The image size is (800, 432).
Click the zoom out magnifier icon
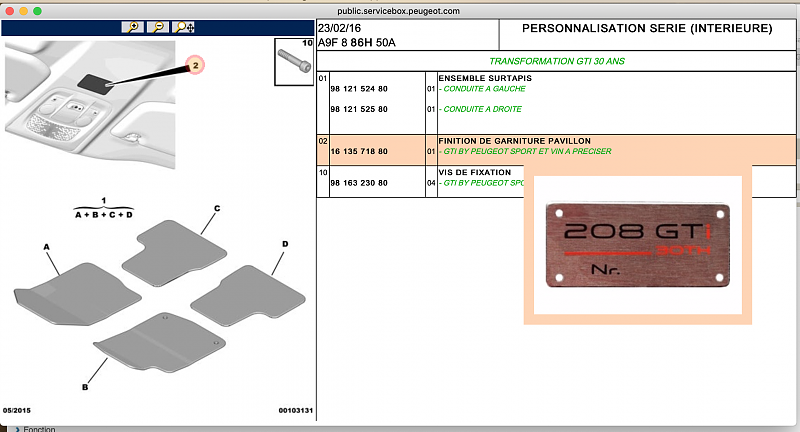(158, 28)
